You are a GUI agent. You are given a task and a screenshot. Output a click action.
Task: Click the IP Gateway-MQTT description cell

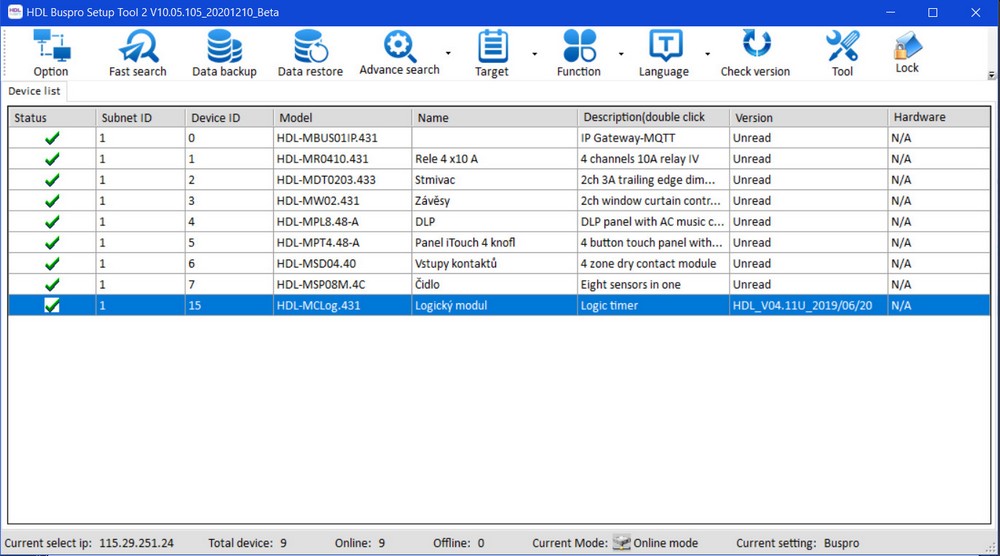coord(654,138)
